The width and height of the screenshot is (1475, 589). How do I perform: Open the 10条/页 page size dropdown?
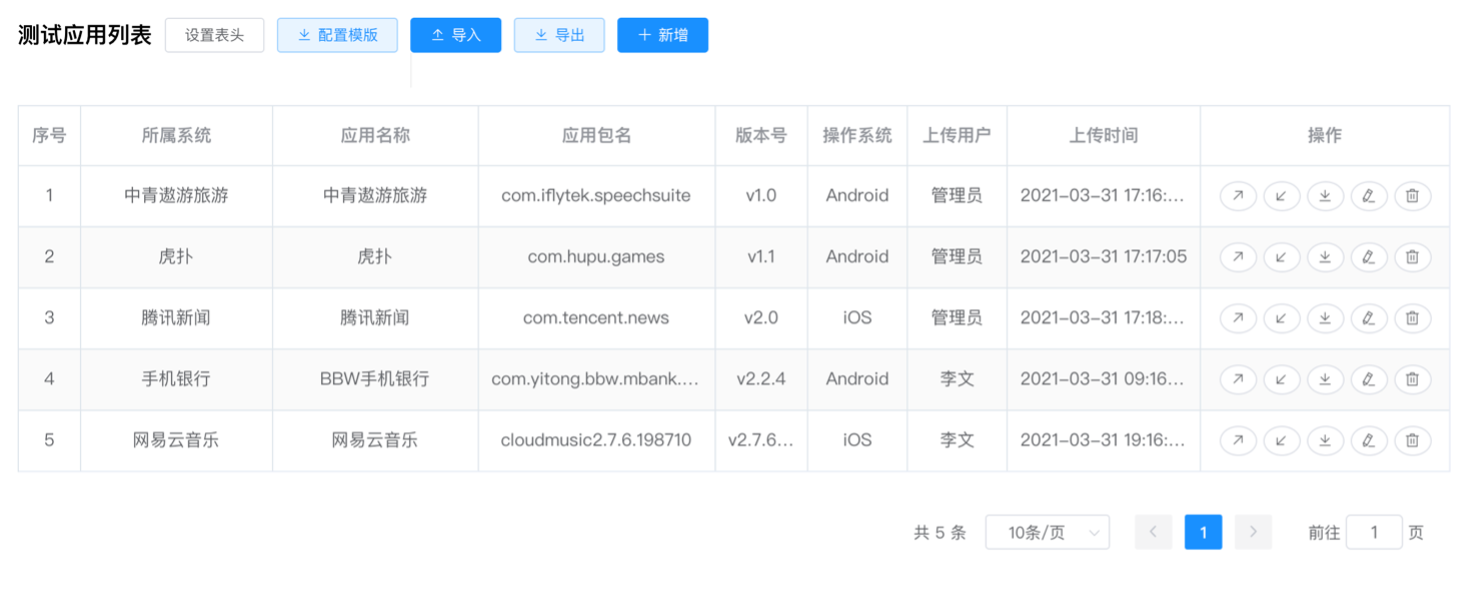1047,533
